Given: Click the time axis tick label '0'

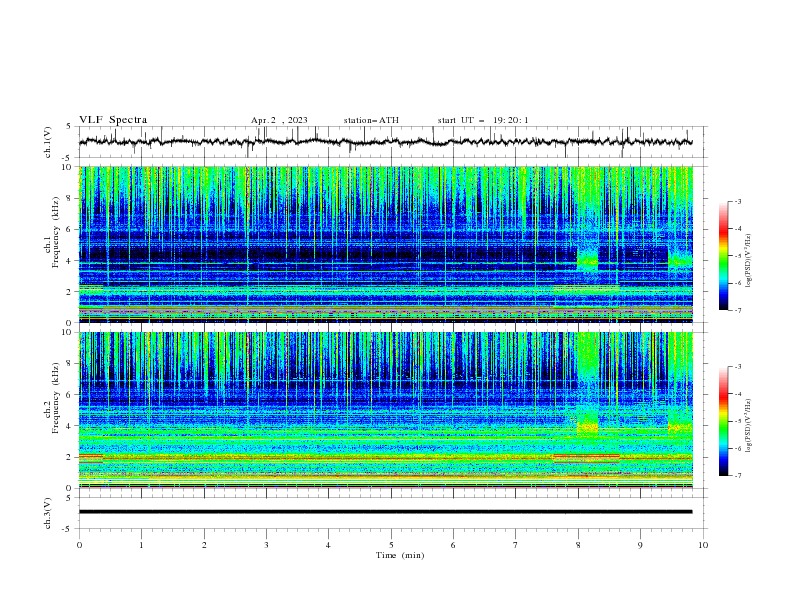Looking at the screenshot, I should coord(79,545).
